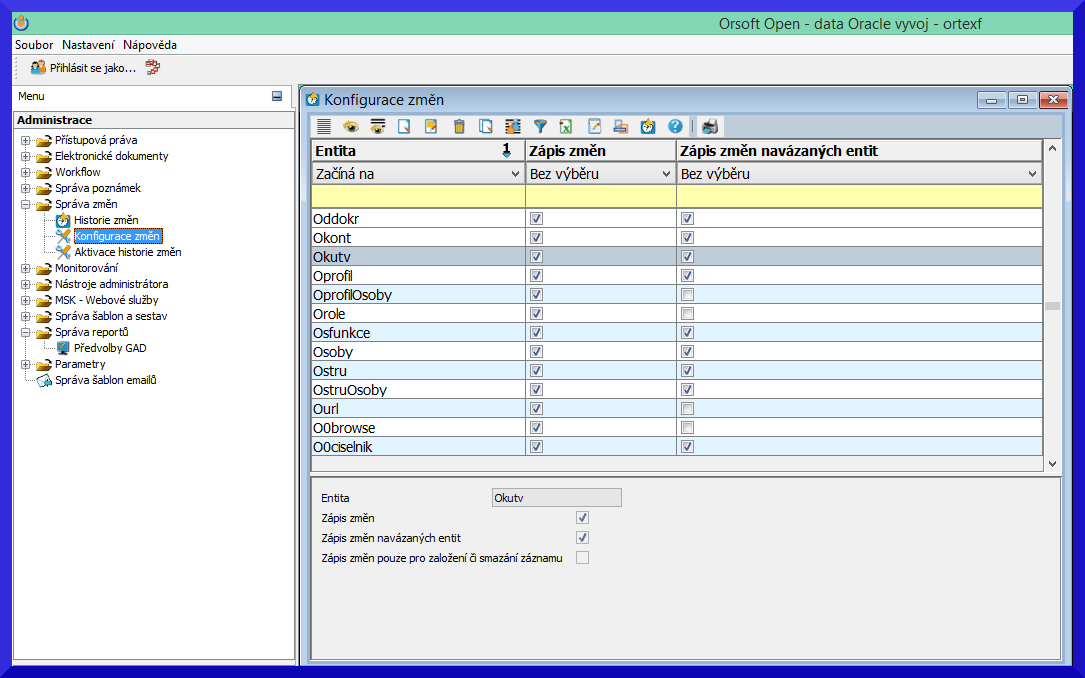Click the funnel filter icon

tap(540, 126)
